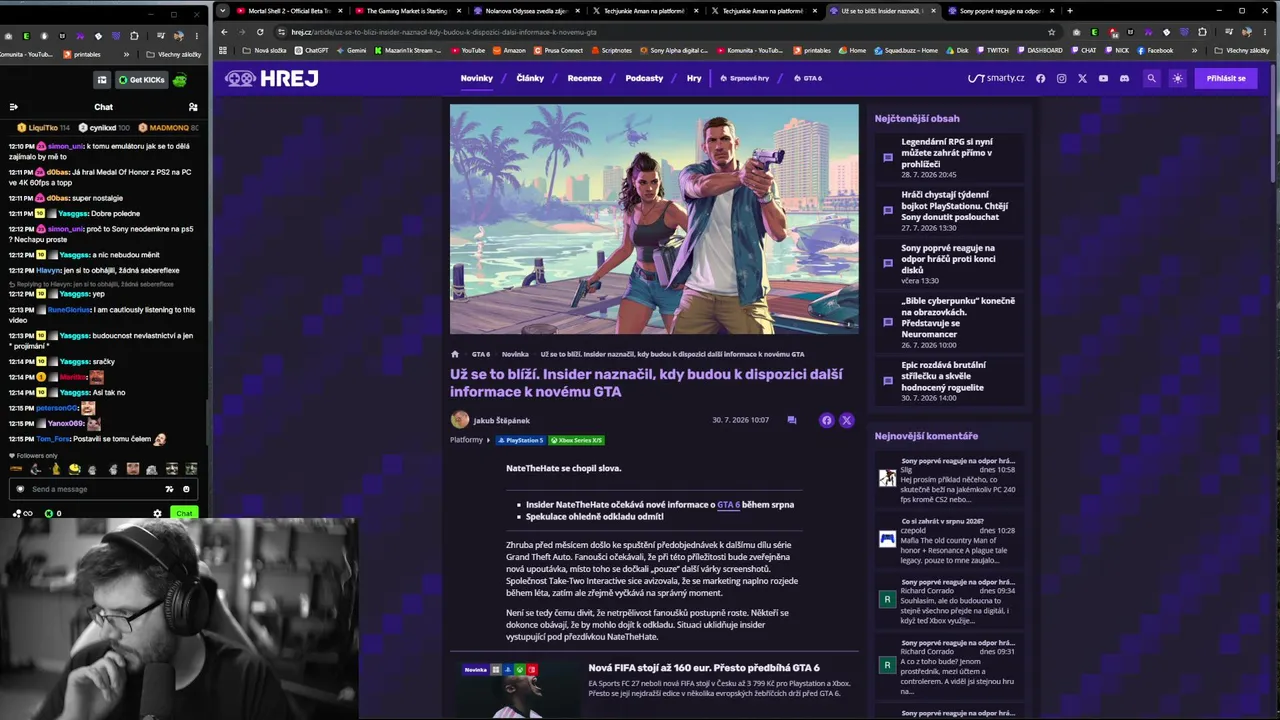The height and width of the screenshot is (720, 1280).
Task: Click the Get KICKs button
Action: 141,80
